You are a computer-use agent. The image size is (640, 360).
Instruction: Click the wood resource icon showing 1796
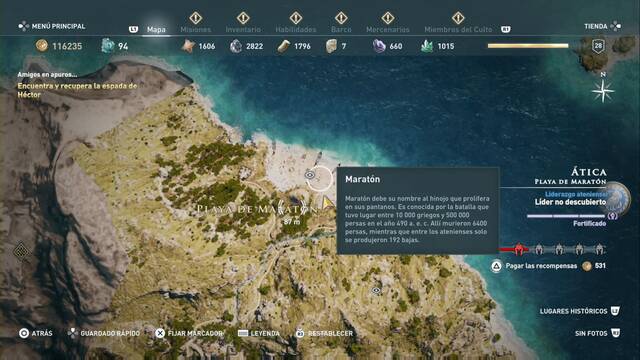pyautogui.click(x=284, y=46)
